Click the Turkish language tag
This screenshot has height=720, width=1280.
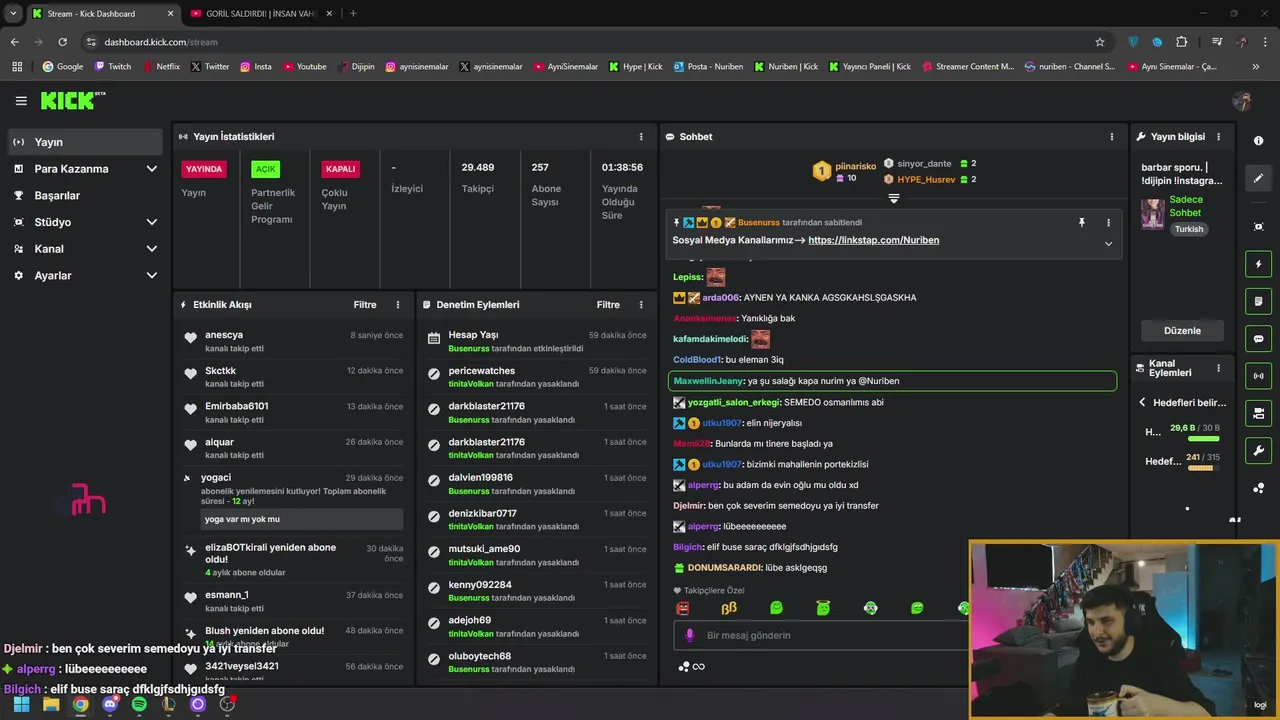click(x=1189, y=229)
